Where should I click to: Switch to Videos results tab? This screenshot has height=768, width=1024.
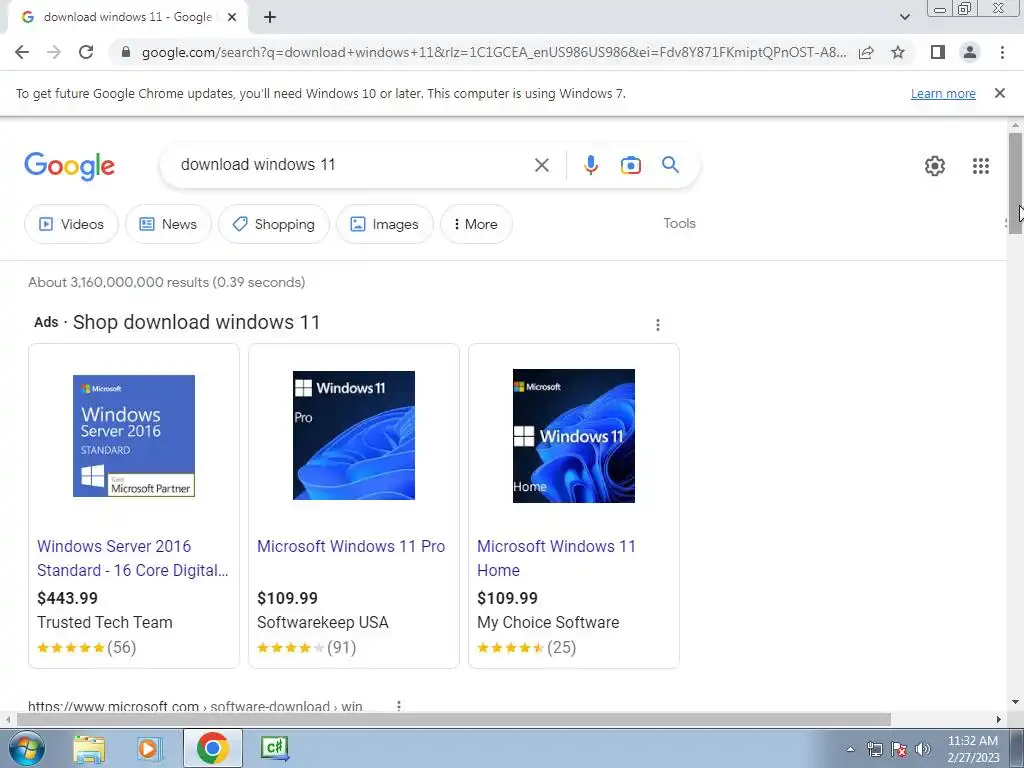pyautogui.click(x=71, y=224)
